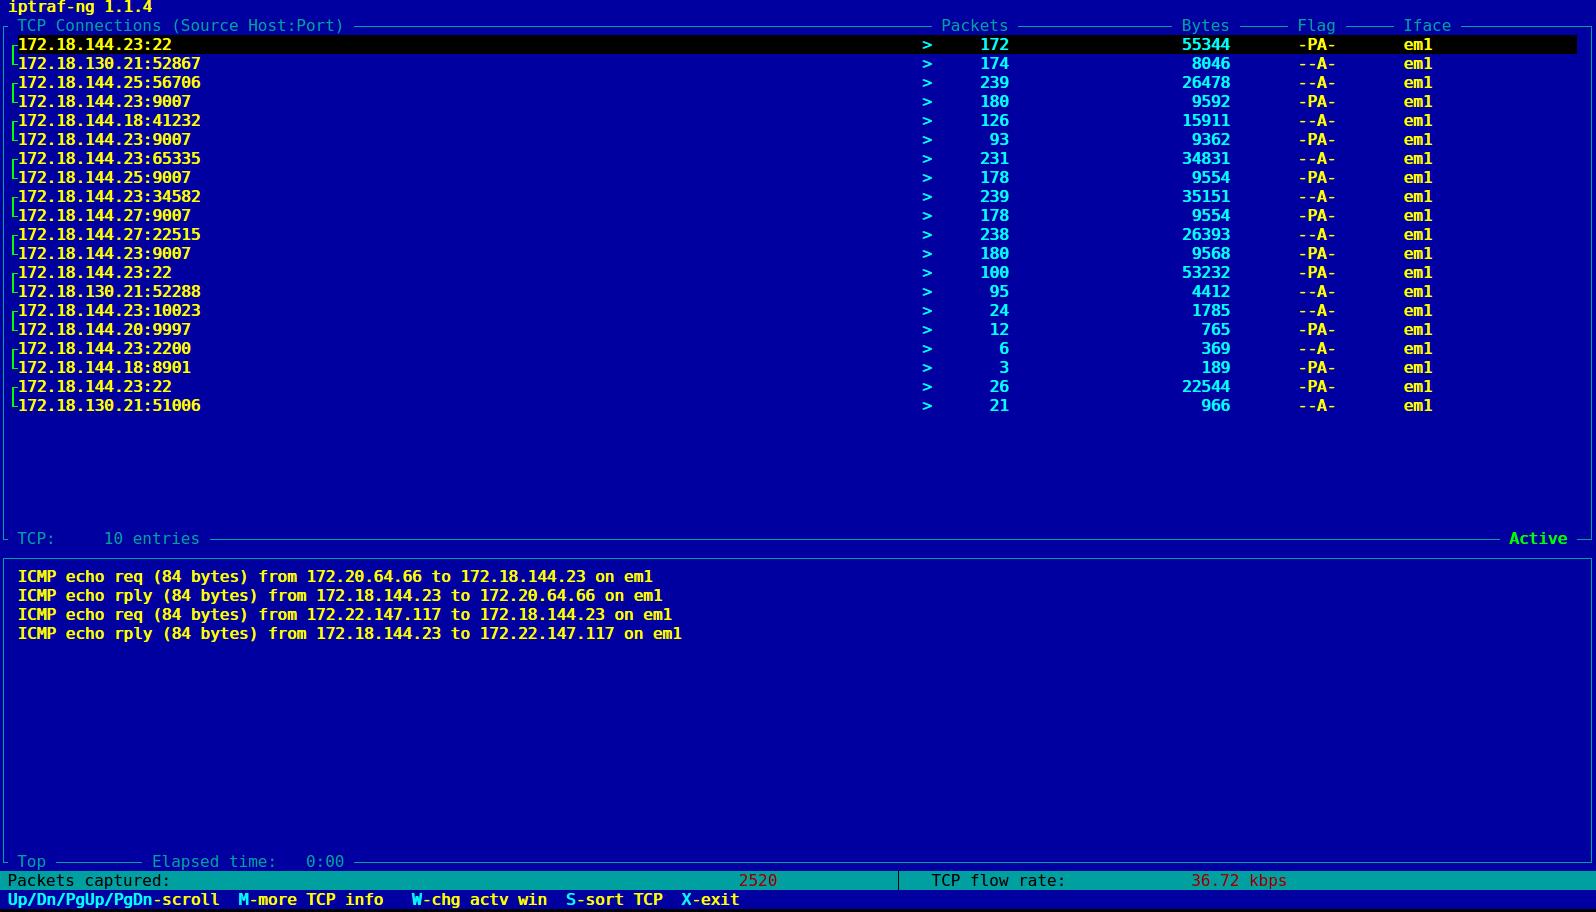1596x912 pixels.
Task: Click ICMP echo rply to 172.20.64.66
Action: click(x=340, y=596)
